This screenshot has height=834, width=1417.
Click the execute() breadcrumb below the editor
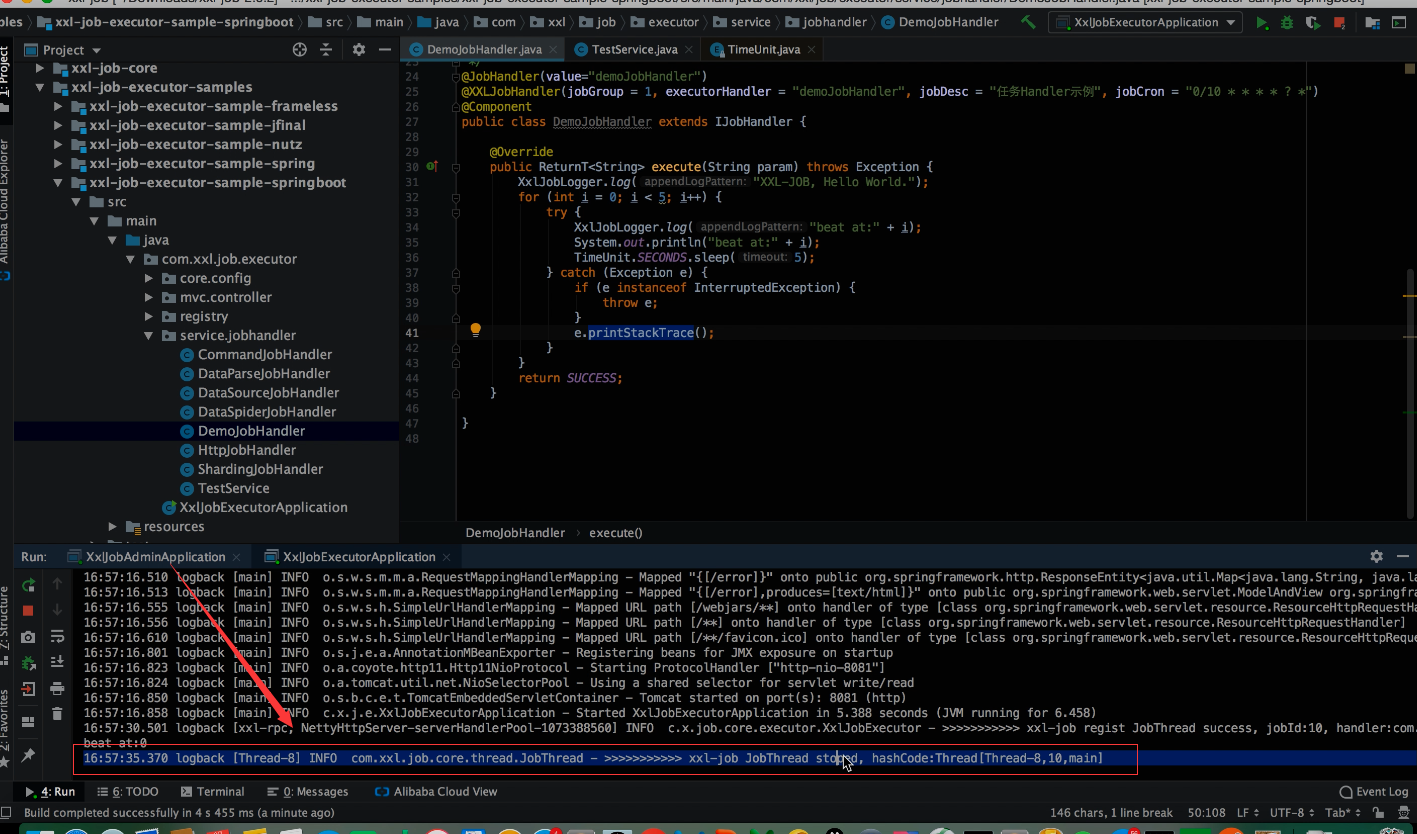615,533
